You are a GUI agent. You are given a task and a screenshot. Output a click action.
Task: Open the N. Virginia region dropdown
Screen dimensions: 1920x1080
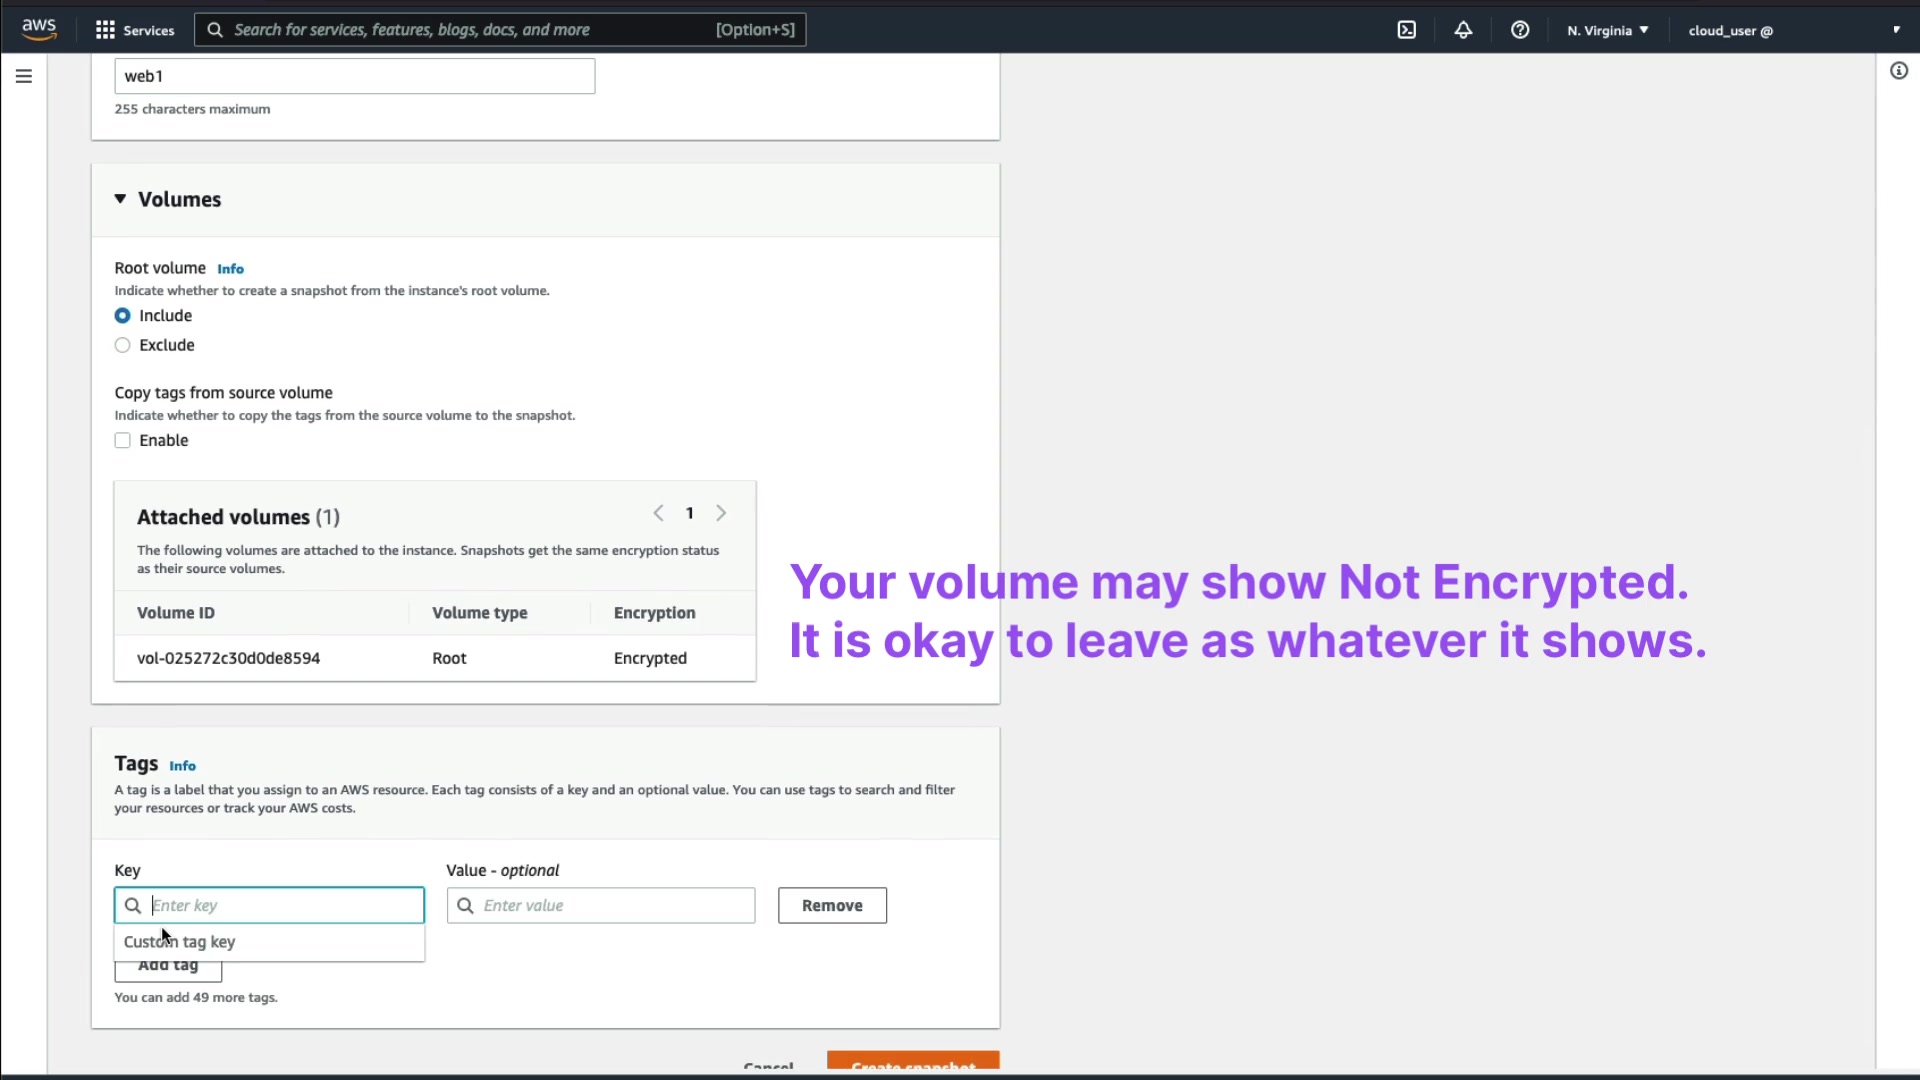click(1607, 30)
